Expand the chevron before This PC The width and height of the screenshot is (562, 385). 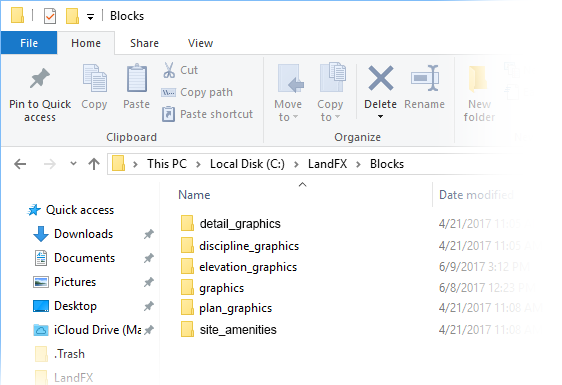coord(135,165)
